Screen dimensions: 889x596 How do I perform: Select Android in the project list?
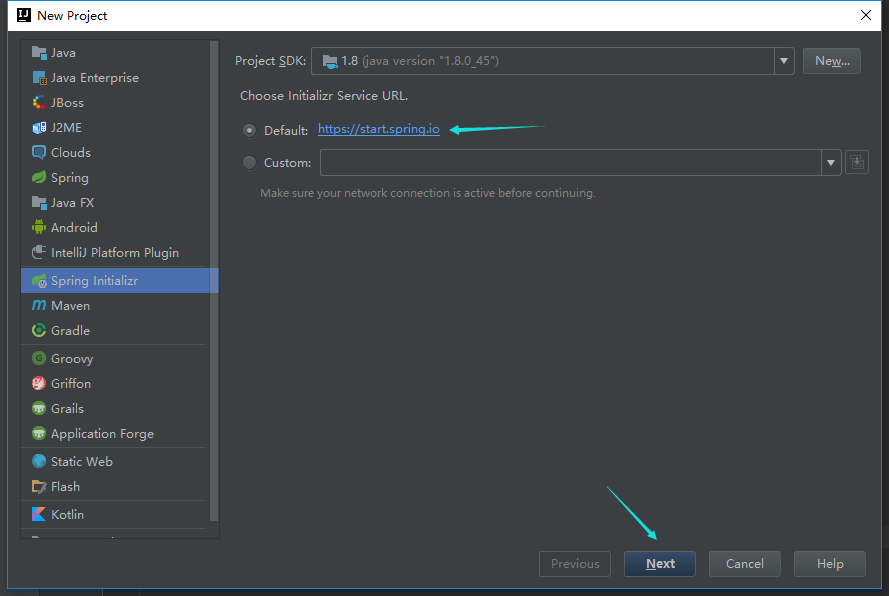114,227
